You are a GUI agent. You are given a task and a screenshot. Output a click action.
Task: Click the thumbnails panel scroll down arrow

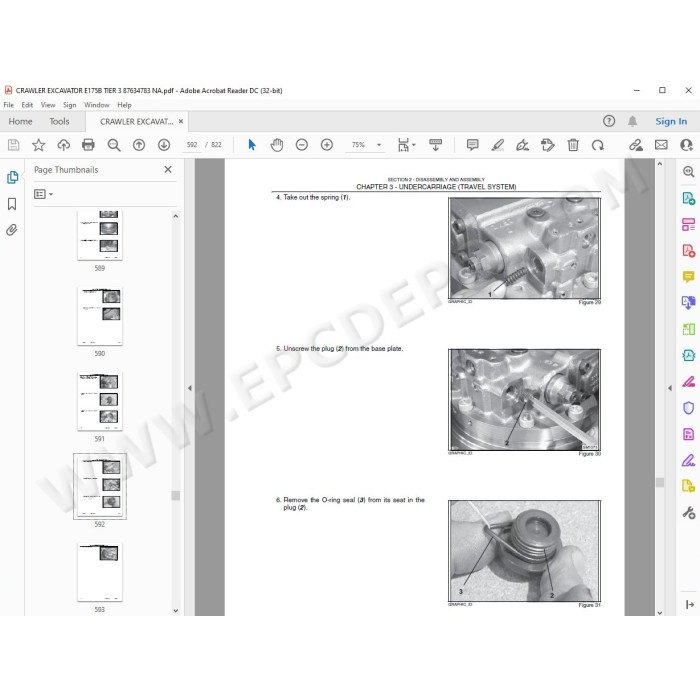(175, 610)
